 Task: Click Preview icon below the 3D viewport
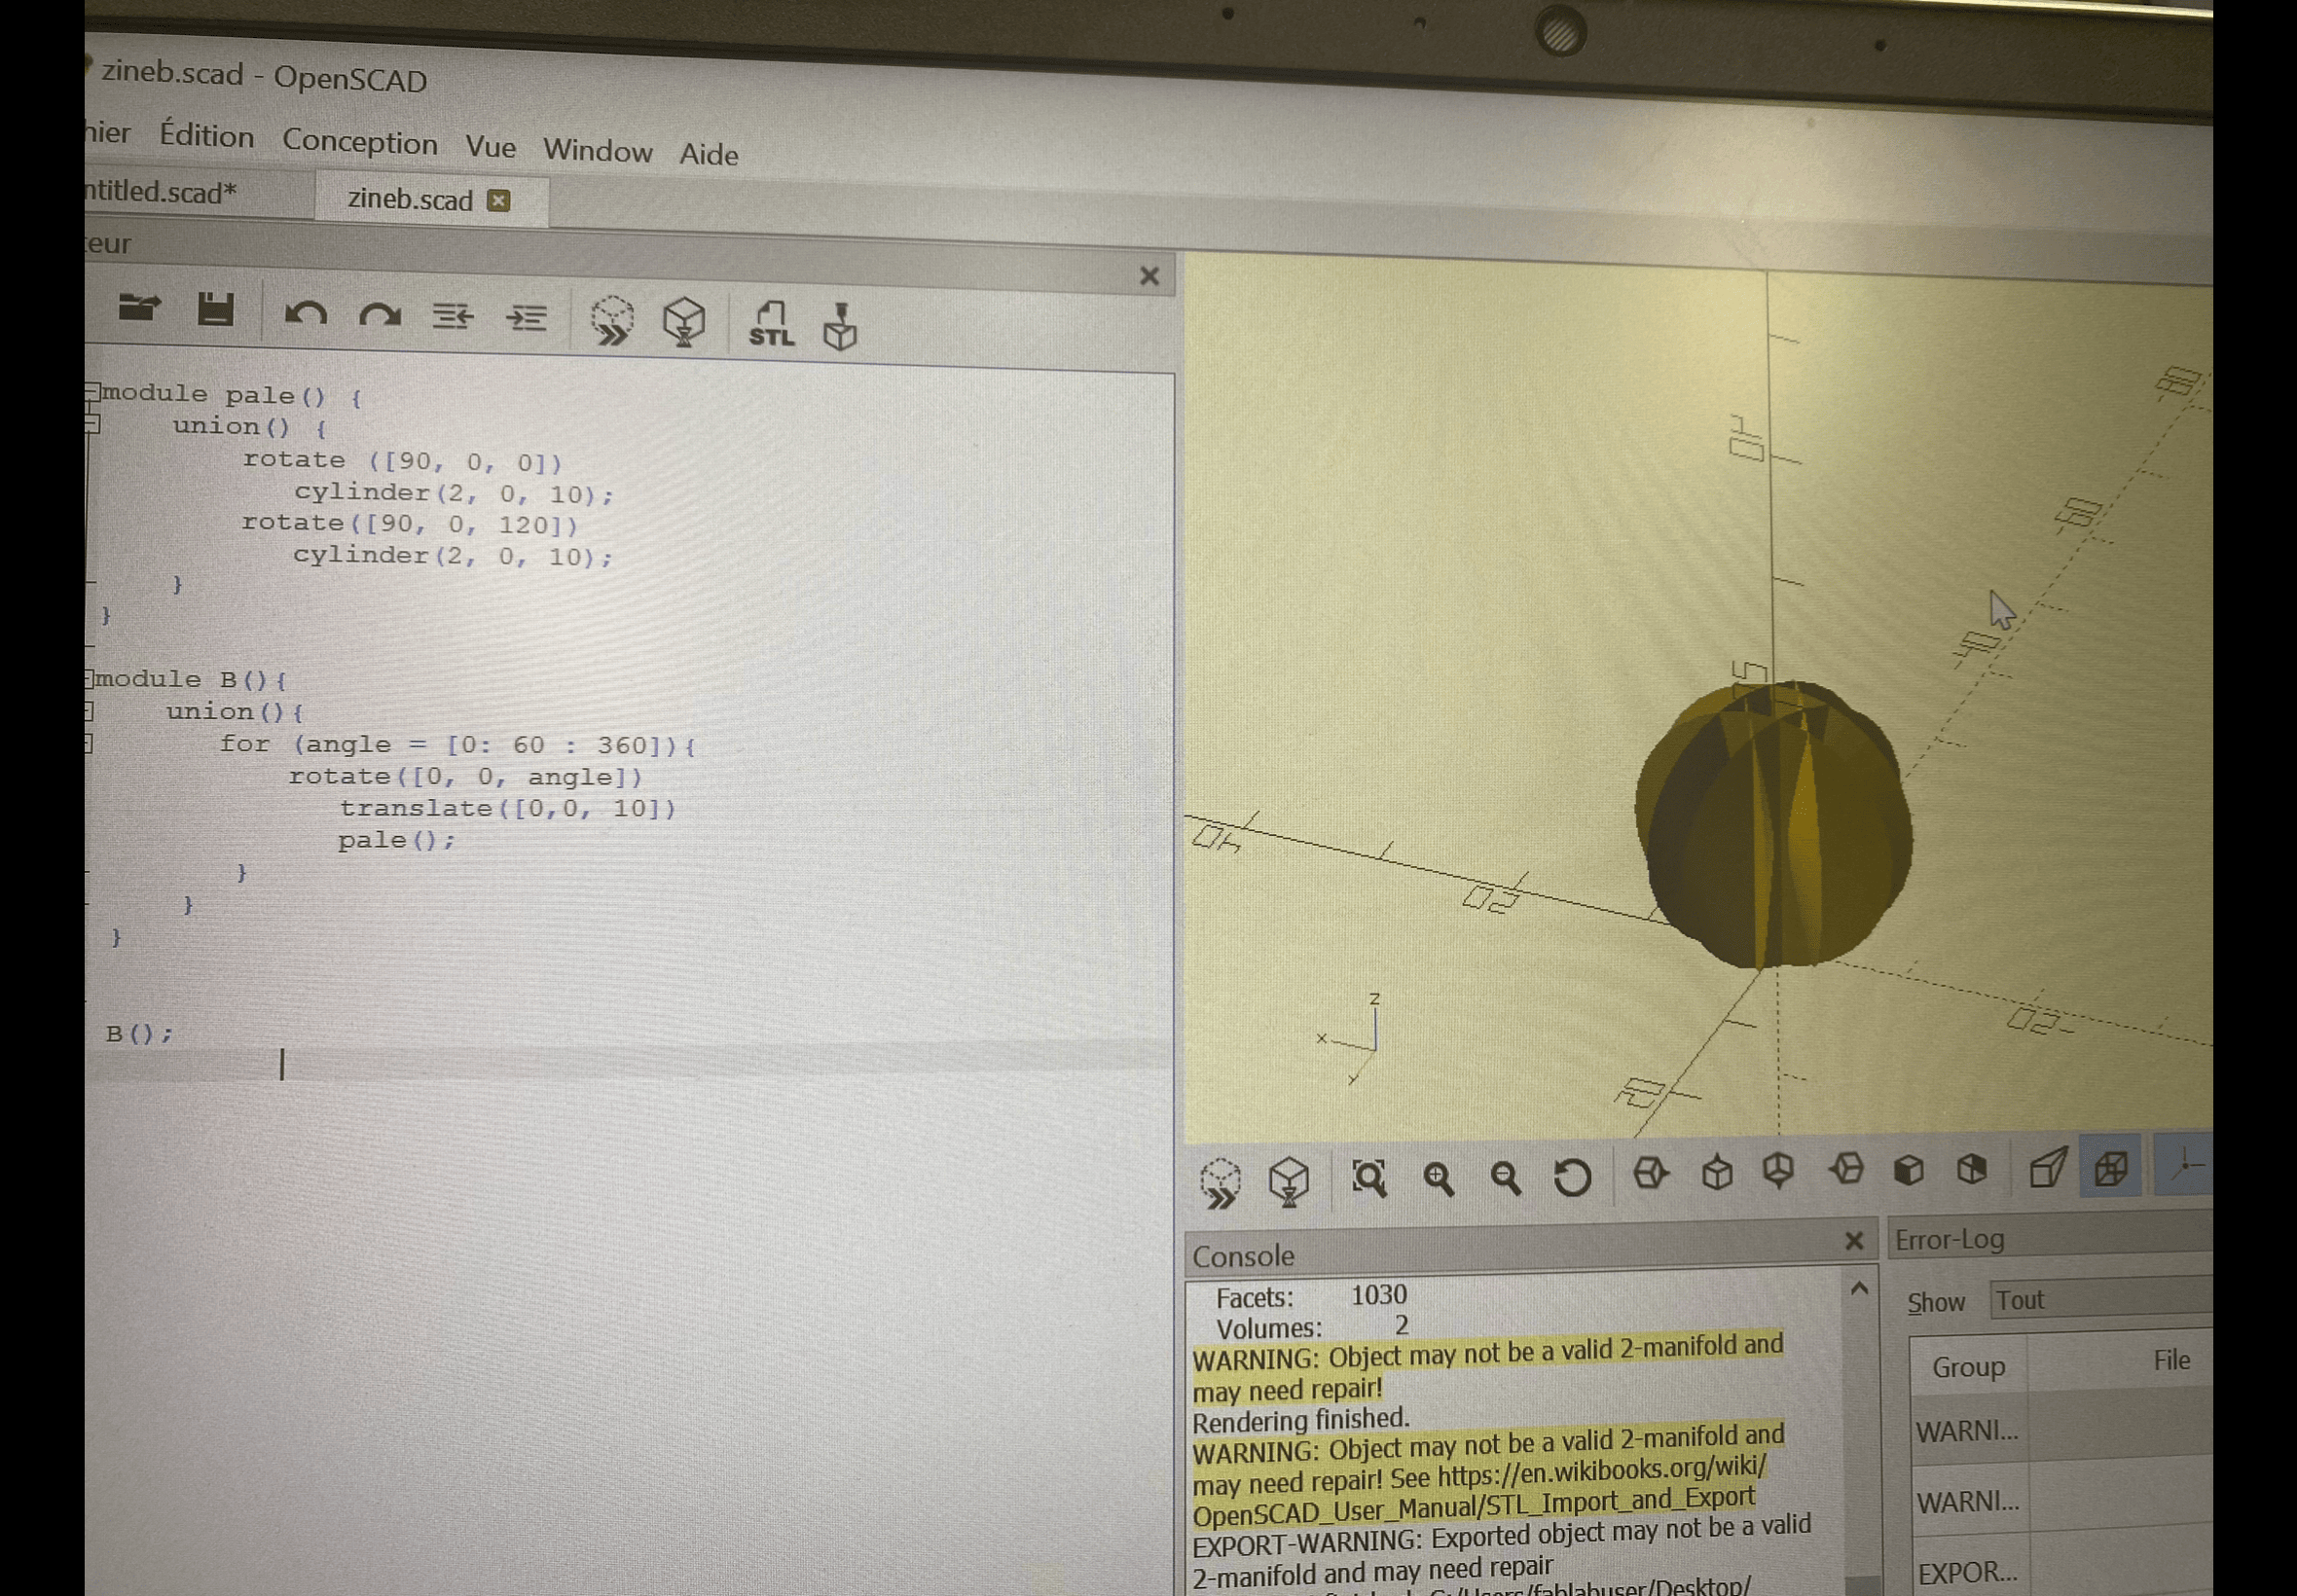pos(1221,1183)
